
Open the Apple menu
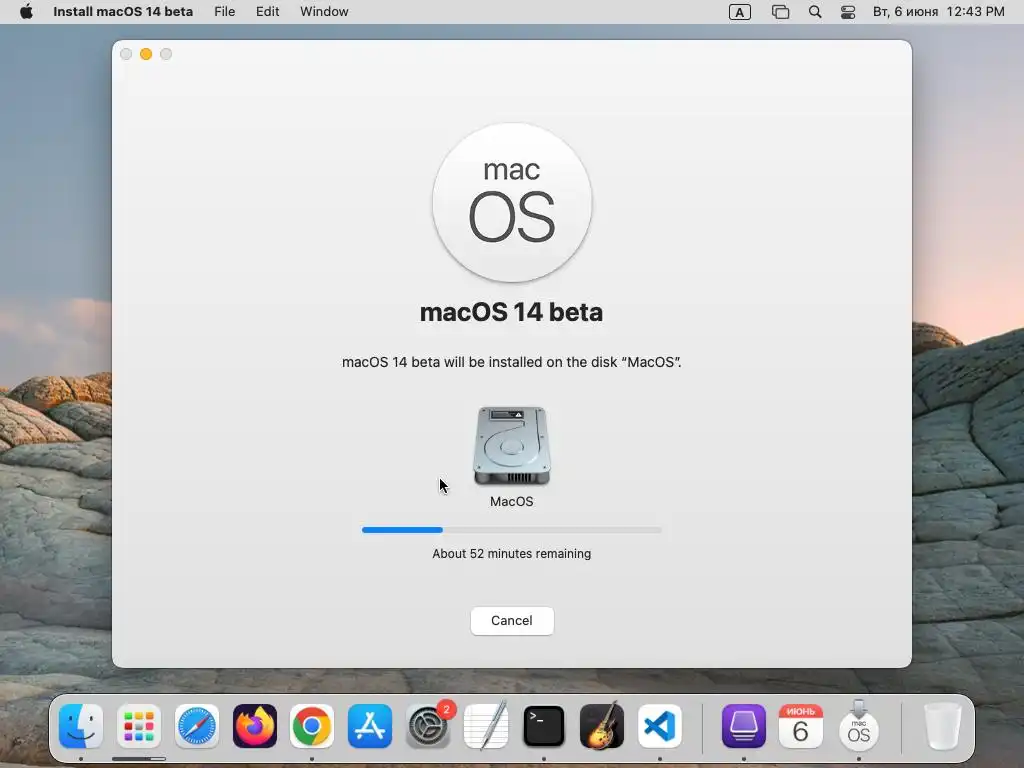pyautogui.click(x=26, y=12)
